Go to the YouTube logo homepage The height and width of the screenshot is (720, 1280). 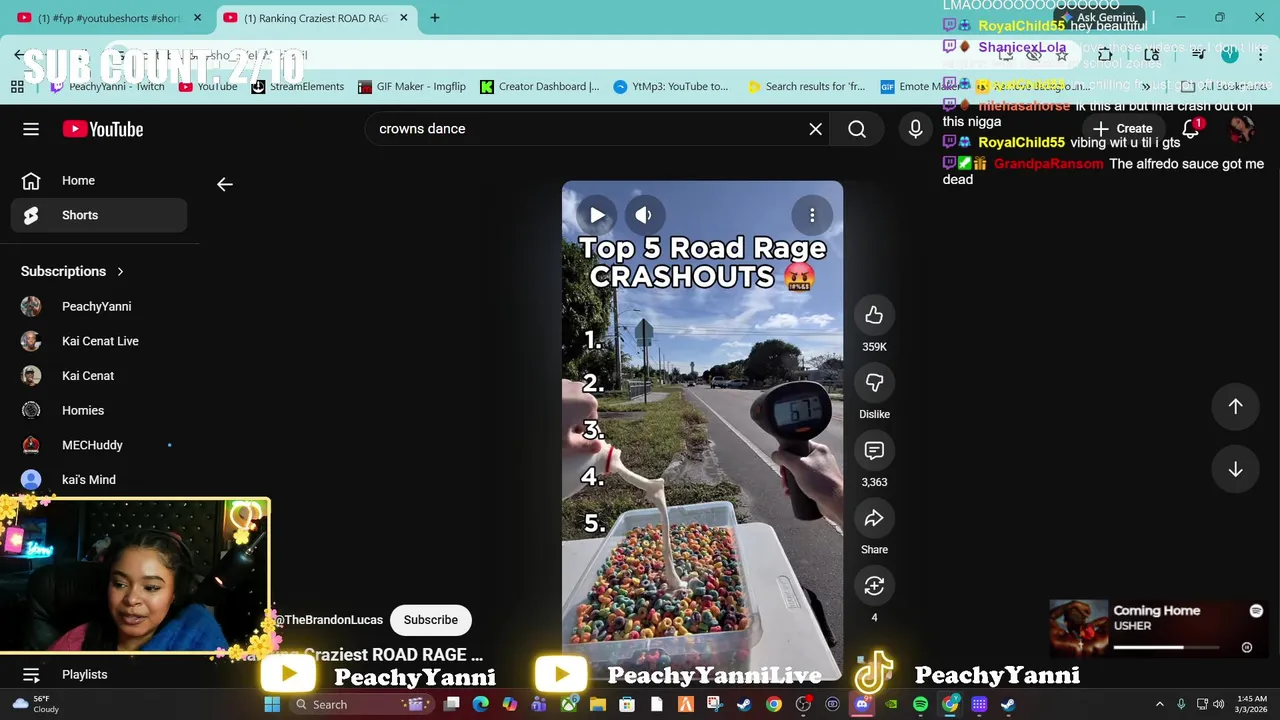pyautogui.click(x=103, y=129)
